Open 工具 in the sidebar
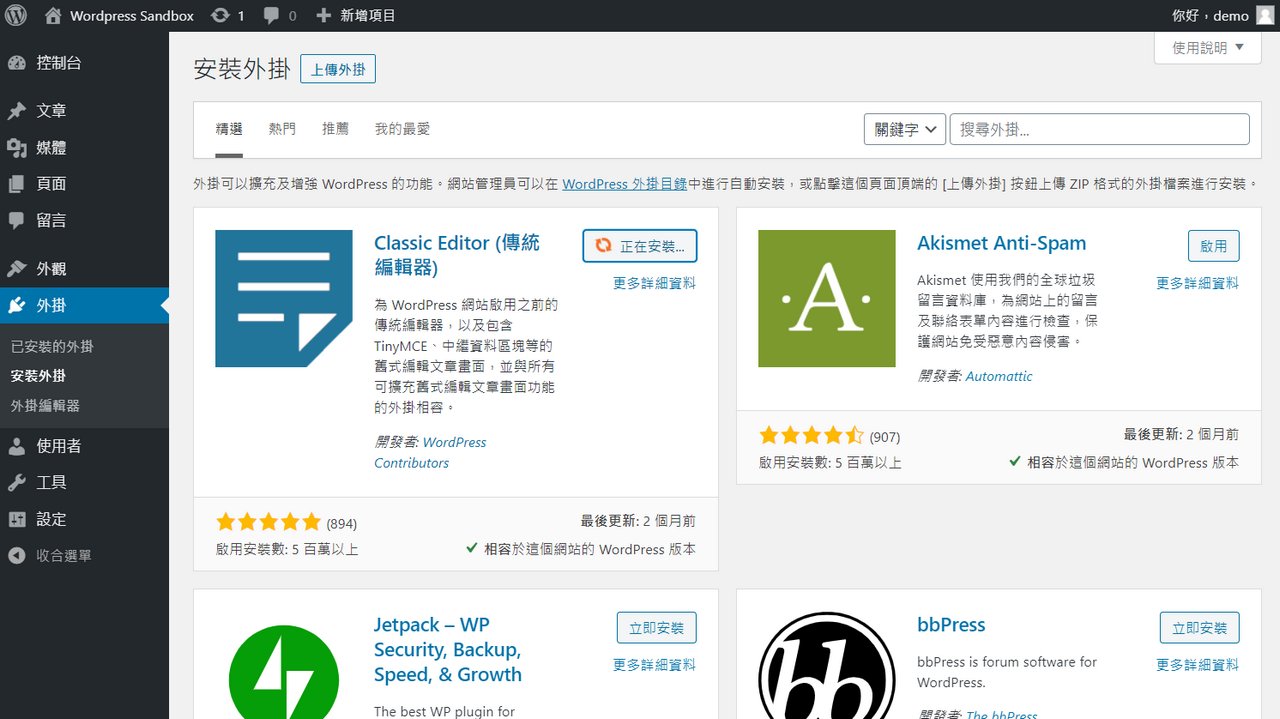The image size is (1280, 719). pos(51,482)
